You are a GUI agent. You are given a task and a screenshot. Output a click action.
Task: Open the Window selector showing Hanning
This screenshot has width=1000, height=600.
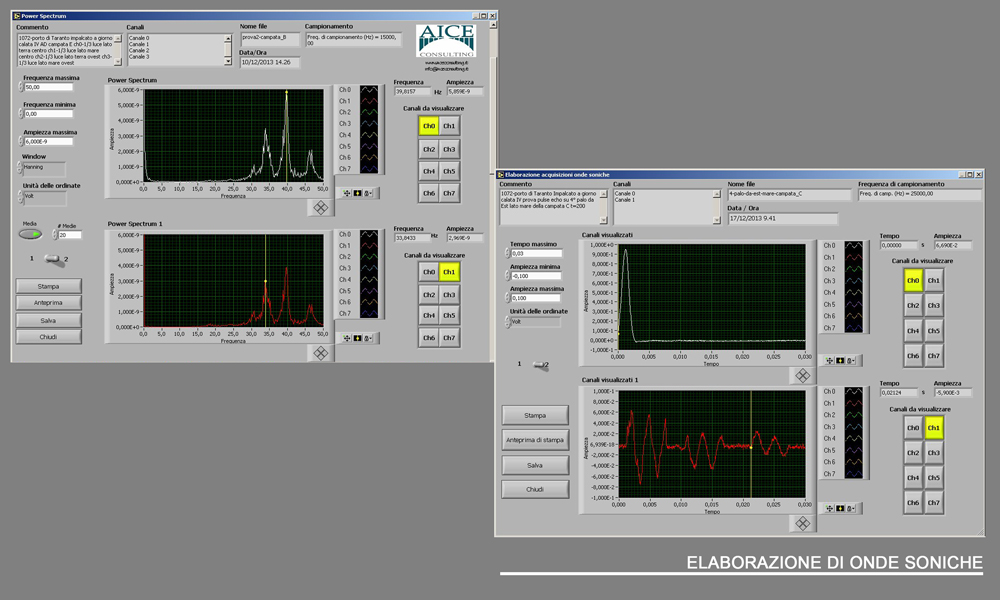[x=43, y=168]
